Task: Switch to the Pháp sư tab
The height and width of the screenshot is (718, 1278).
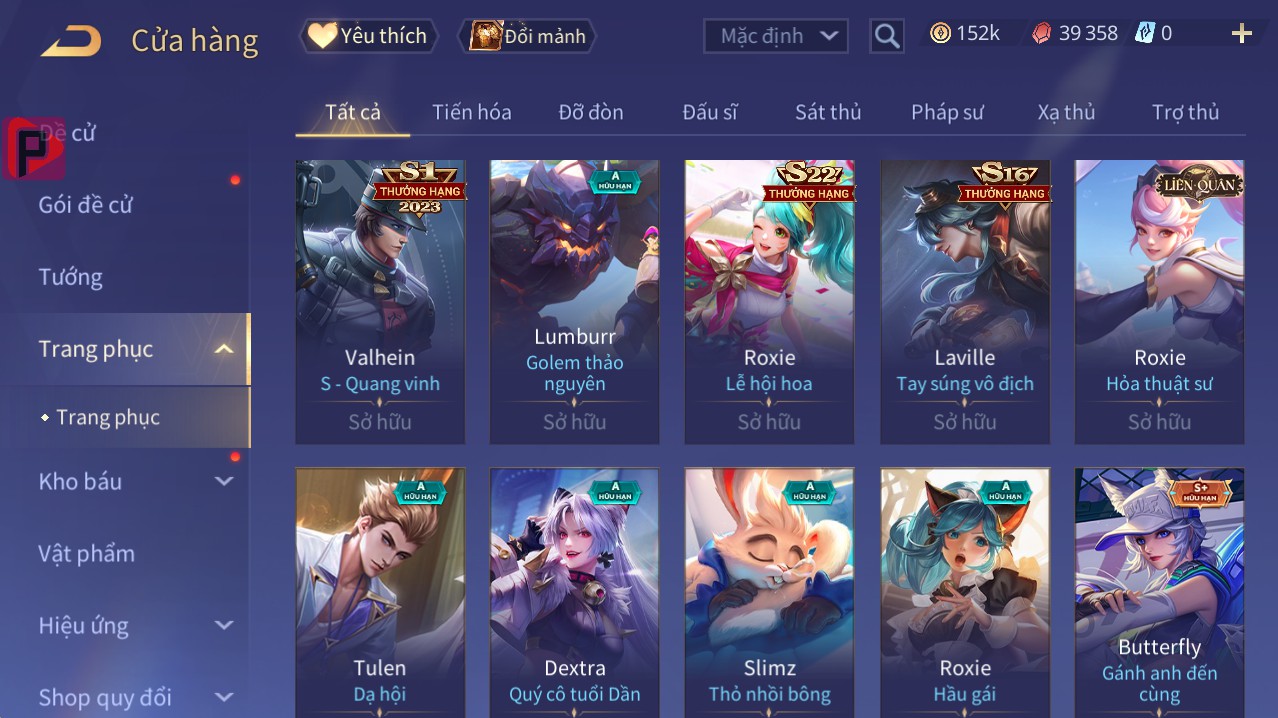Action: (947, 112)
